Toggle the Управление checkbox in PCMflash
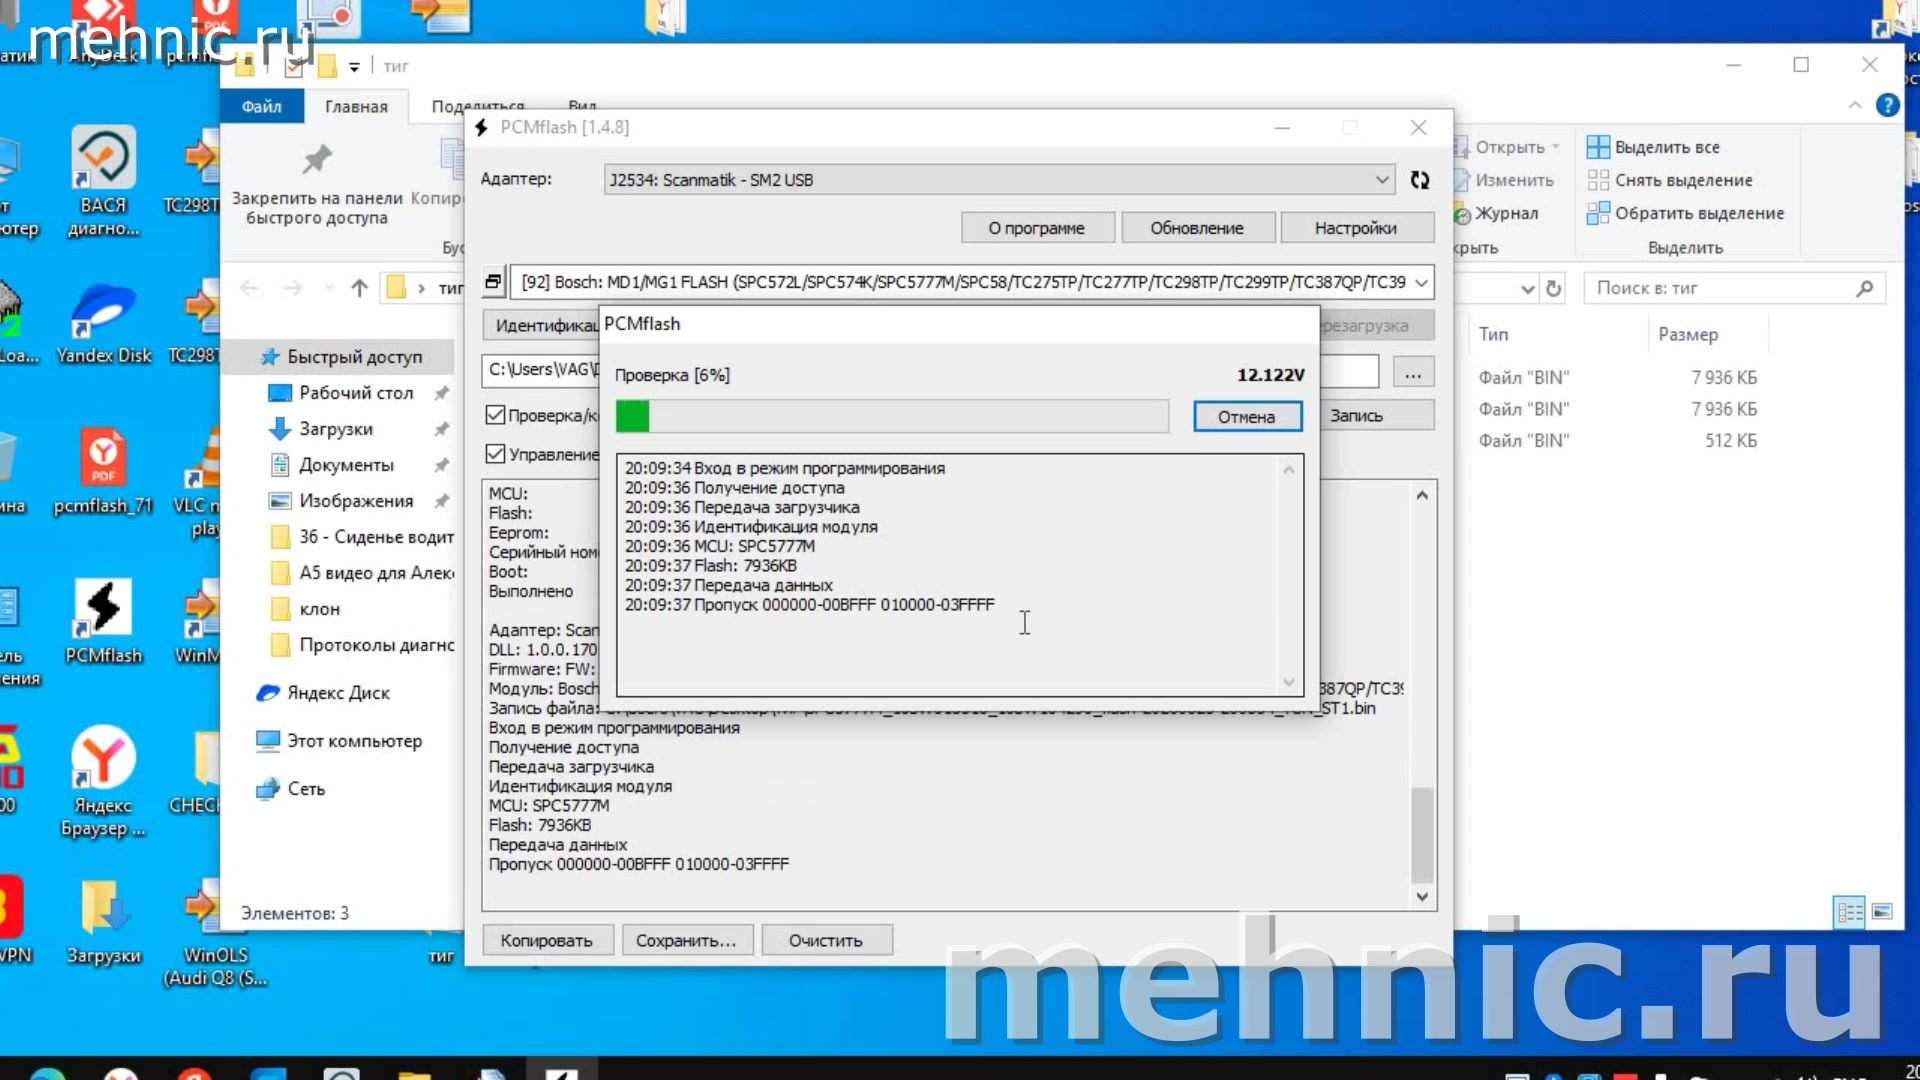The image size is (1920, 1080). 495,454
